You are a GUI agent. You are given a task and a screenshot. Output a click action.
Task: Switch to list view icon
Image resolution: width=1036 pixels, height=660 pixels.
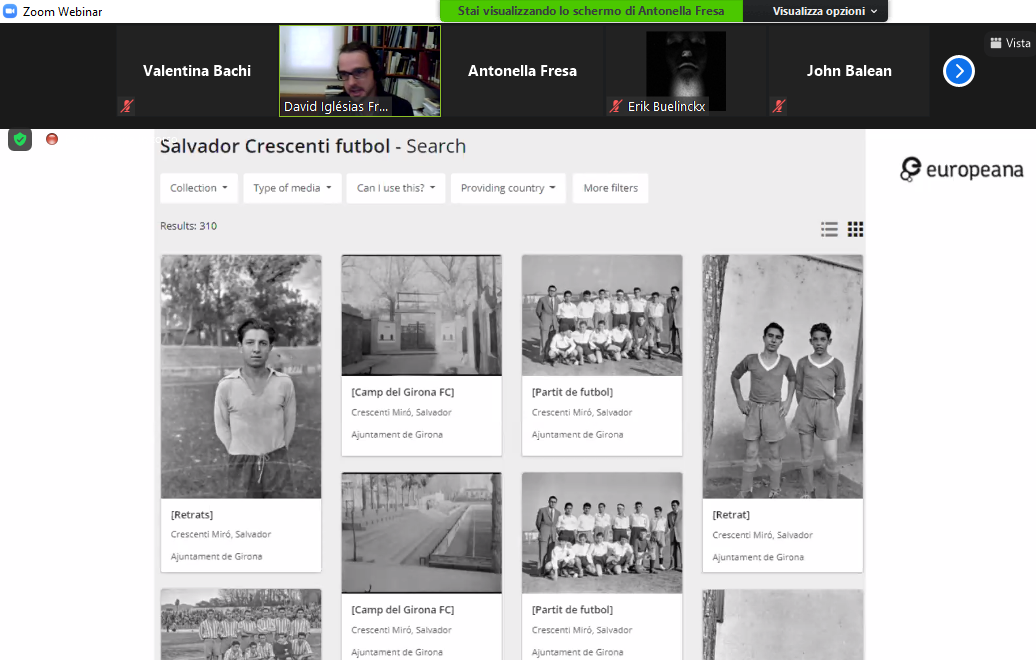coord(829,229)
